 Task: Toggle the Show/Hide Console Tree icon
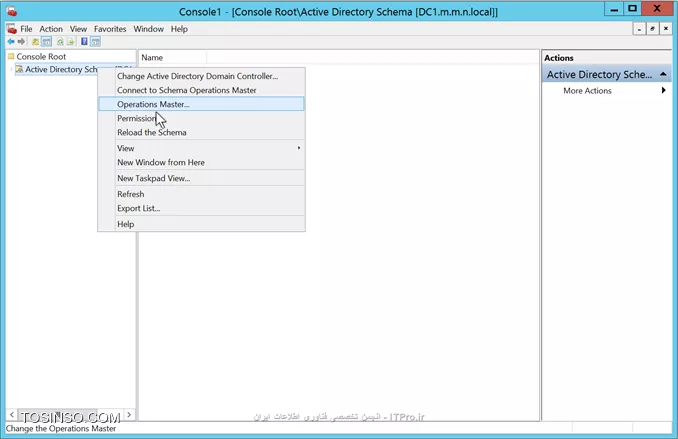(46, 42)
